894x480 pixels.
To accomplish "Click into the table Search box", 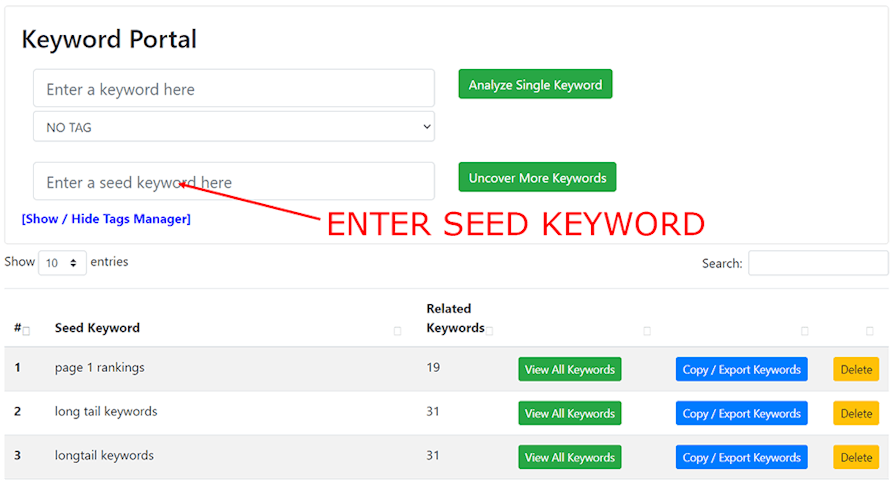I will 817,263.
